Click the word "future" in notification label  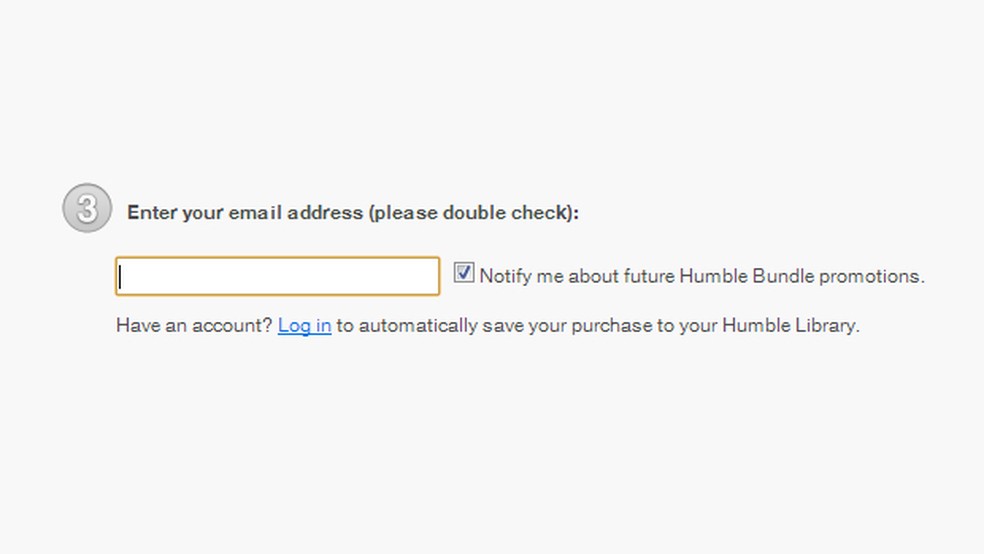[649, 276]
